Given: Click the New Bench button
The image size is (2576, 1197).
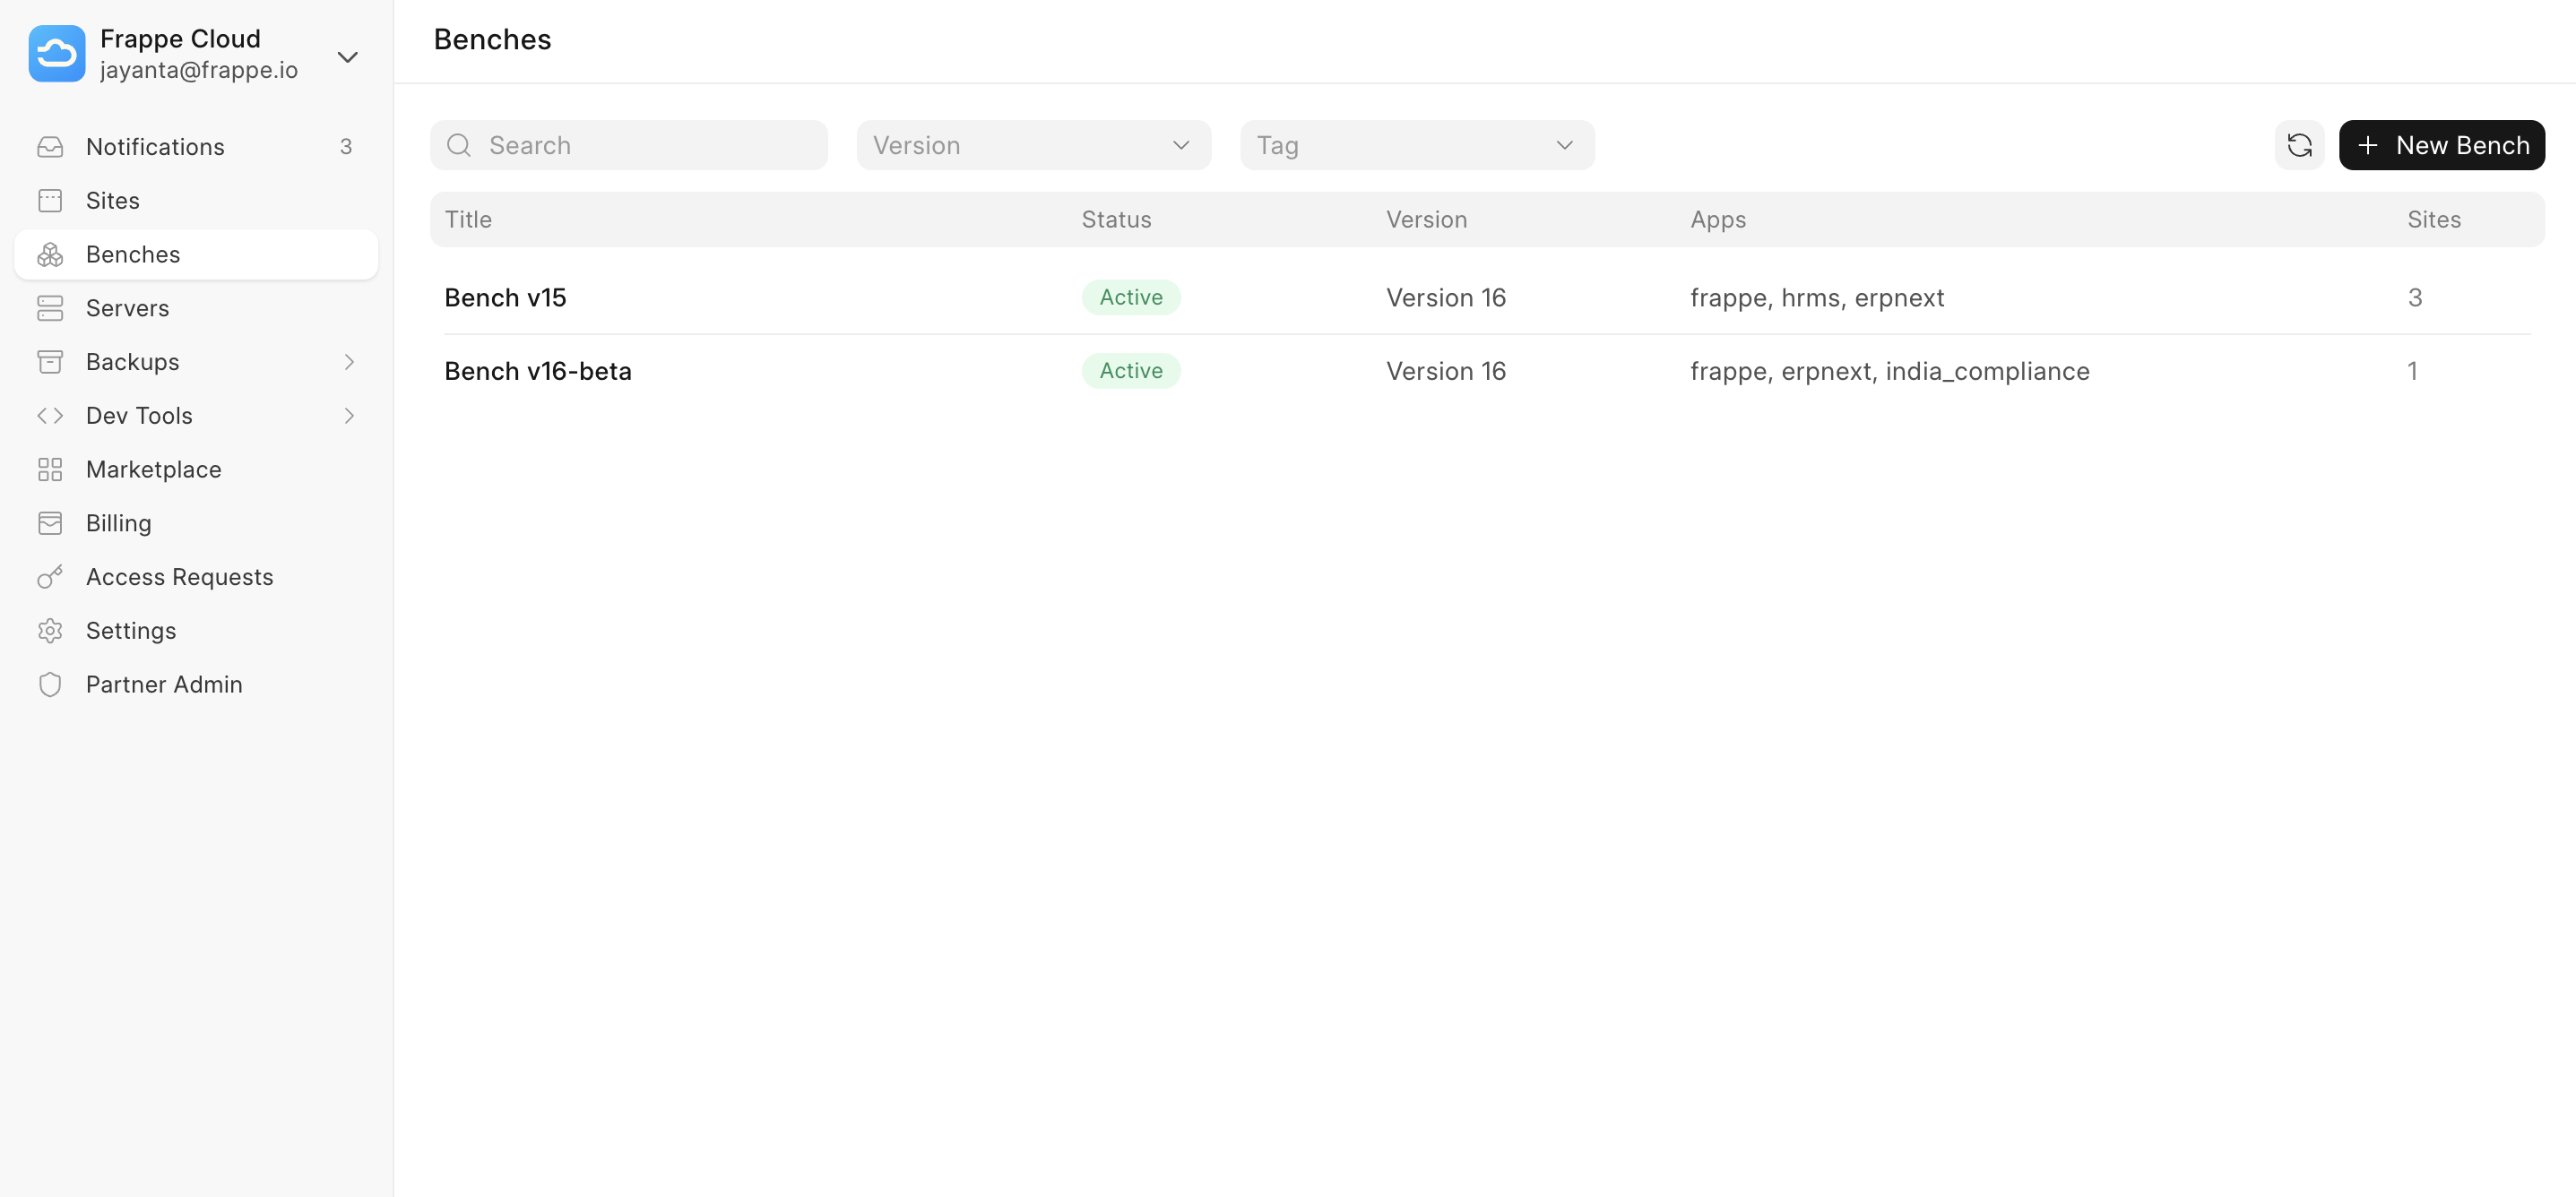Looking at the screenshot, I should (x=2441, y=145).
